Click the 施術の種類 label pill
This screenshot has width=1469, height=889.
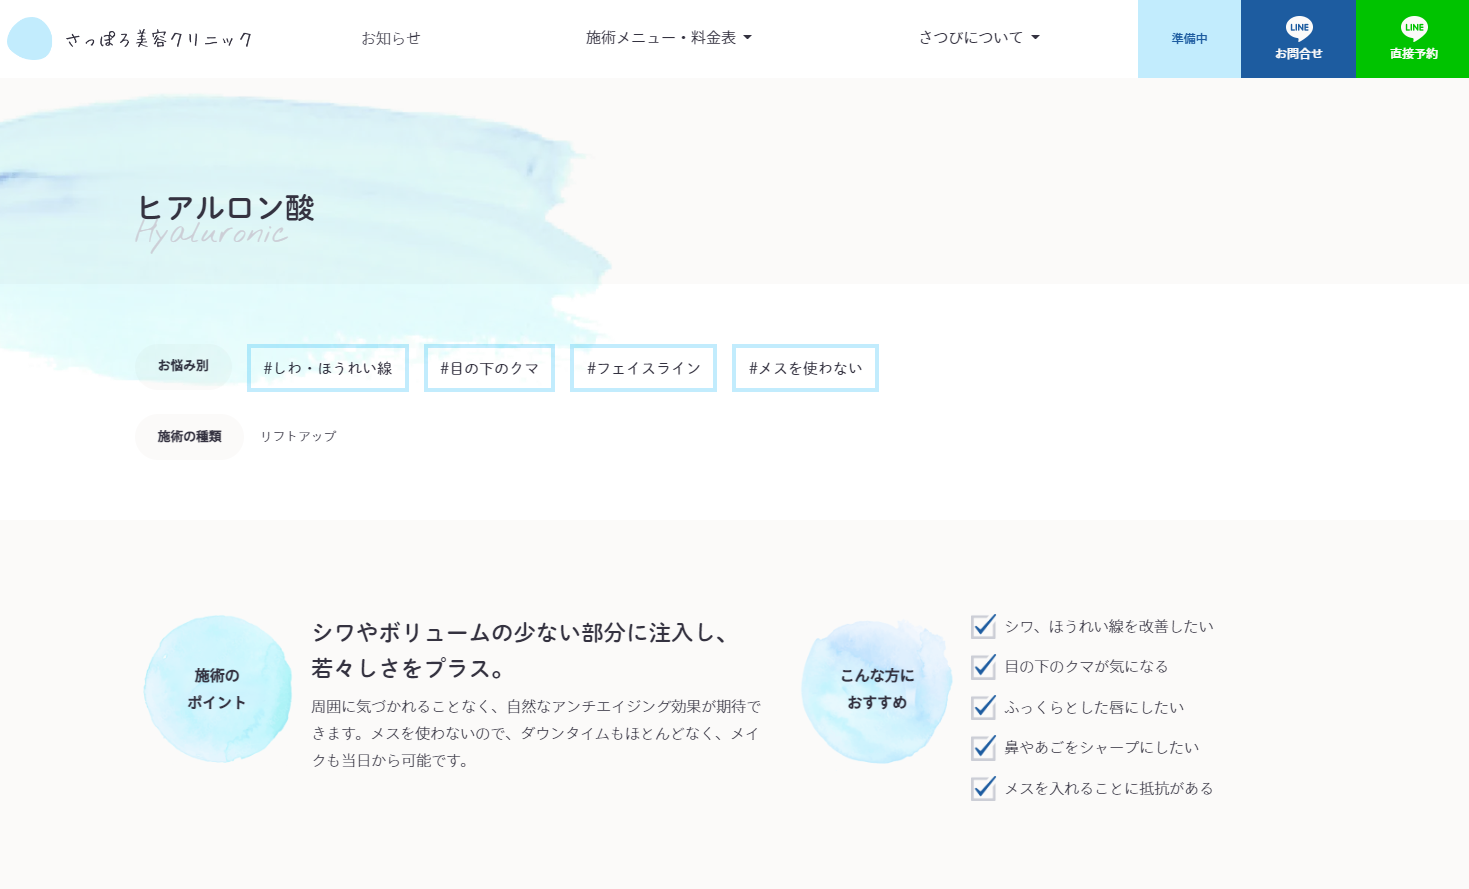point(189,436)
